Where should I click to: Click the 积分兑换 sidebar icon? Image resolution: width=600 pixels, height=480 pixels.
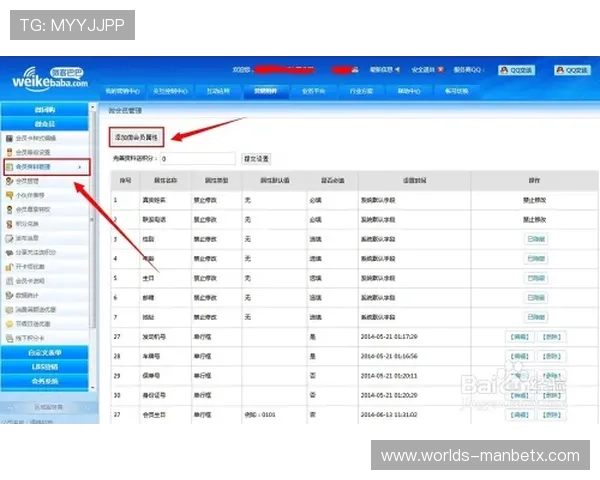point(9,224)
